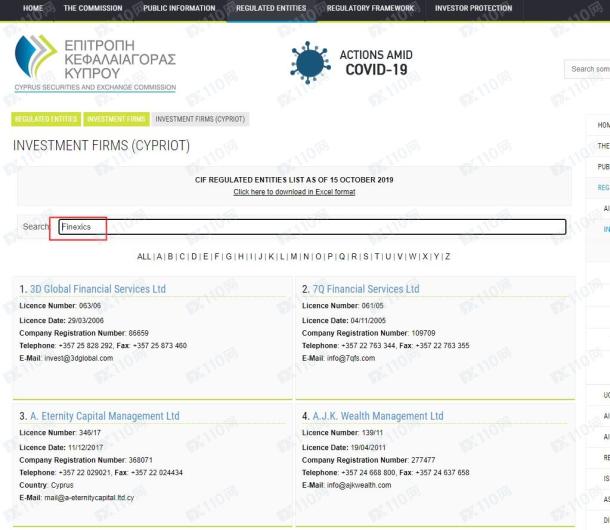Filter firms by letter P
Viewport: 610px width, 530px height.
pyautogui.click(x=330, y=256)
